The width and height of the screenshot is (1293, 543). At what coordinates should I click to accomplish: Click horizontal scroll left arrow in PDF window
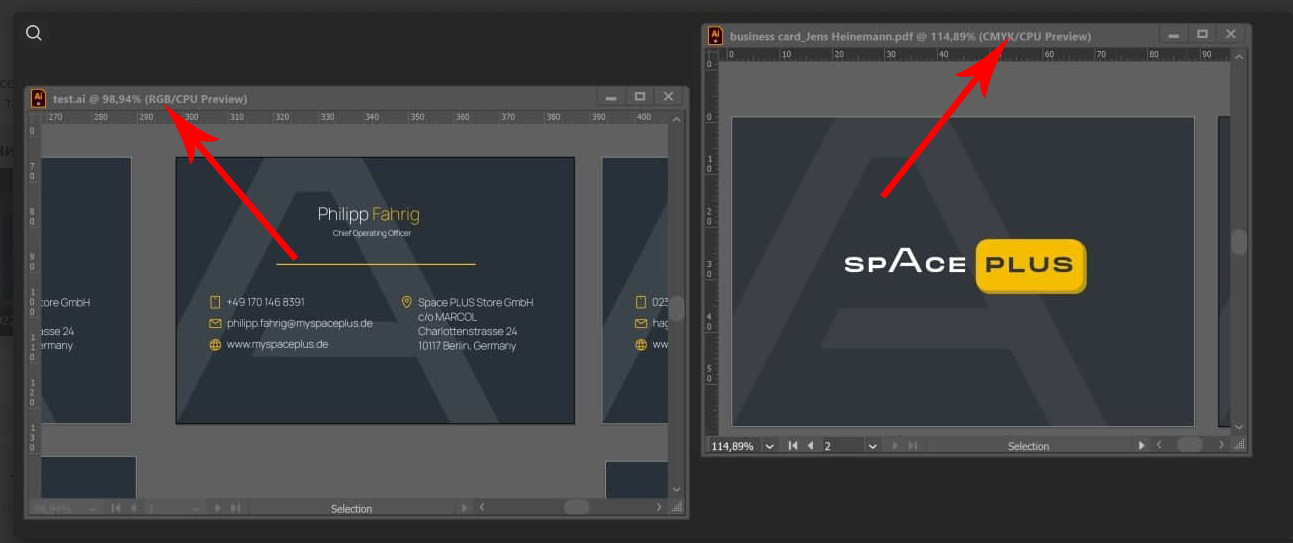click(1159, 445)
